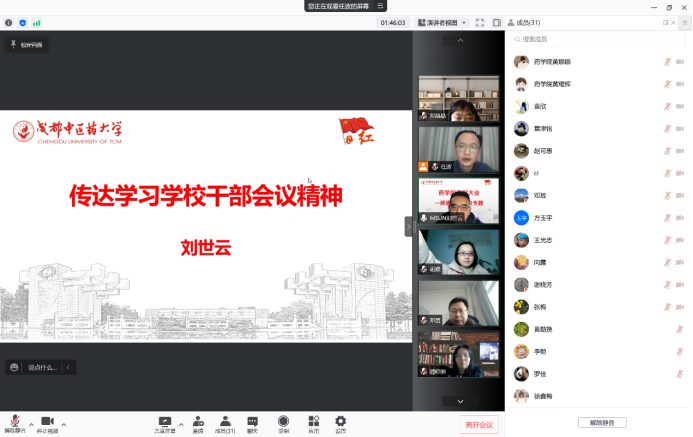Select member 方玉宇 in list
Image resolution: width=693 pixels, height=437 pixels.
[x=599, y=218]
